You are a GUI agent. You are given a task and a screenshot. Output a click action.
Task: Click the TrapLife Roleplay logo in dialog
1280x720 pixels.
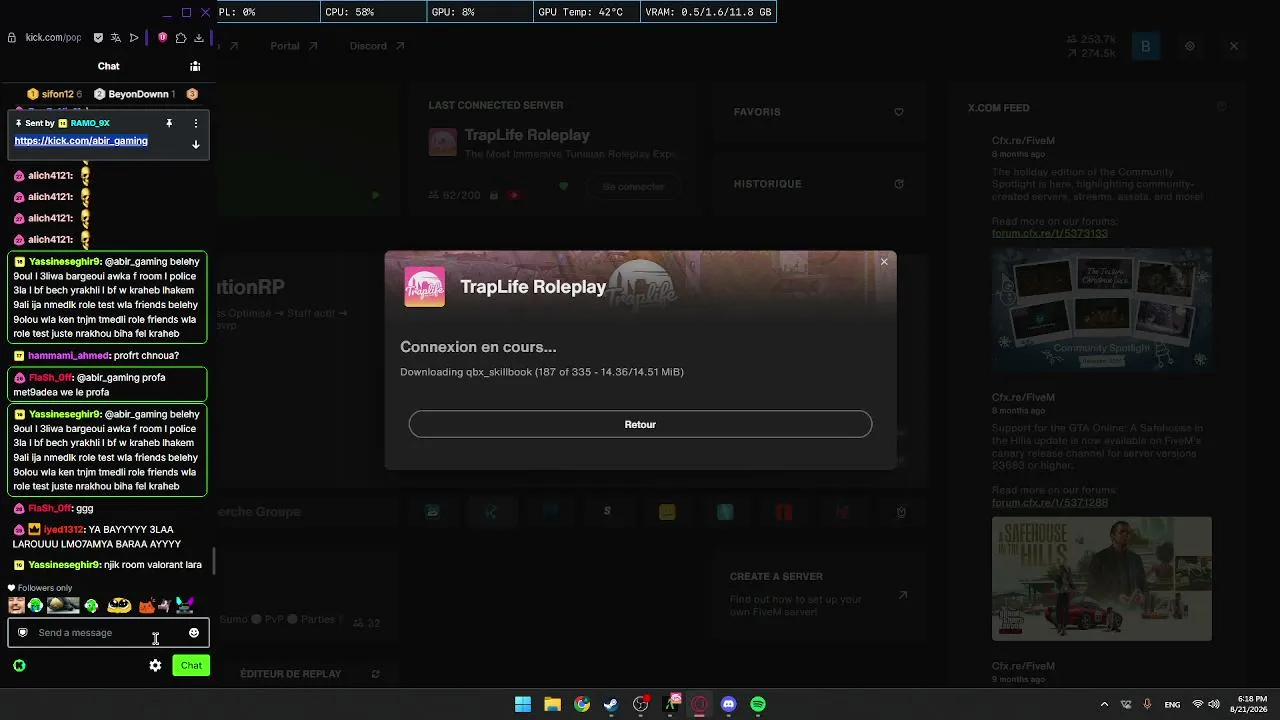[424, 287]
